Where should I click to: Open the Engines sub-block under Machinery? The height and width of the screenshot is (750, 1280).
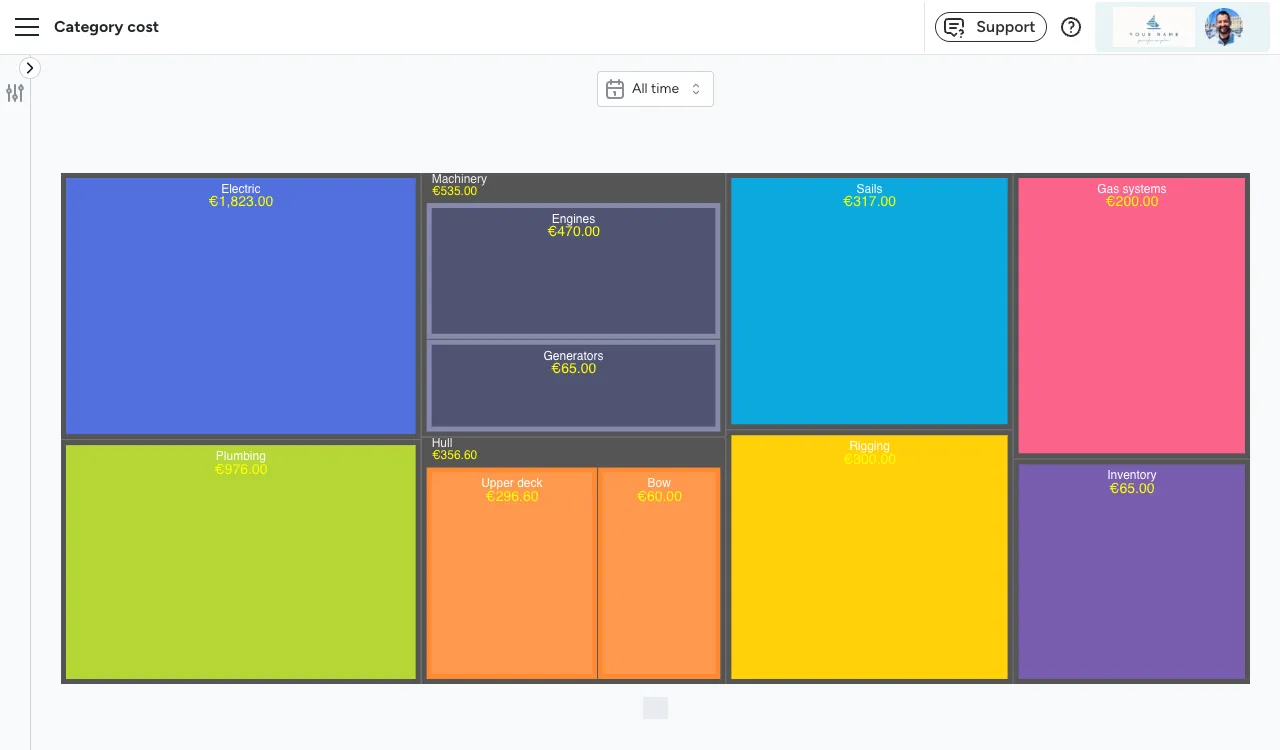coord(573,270)
